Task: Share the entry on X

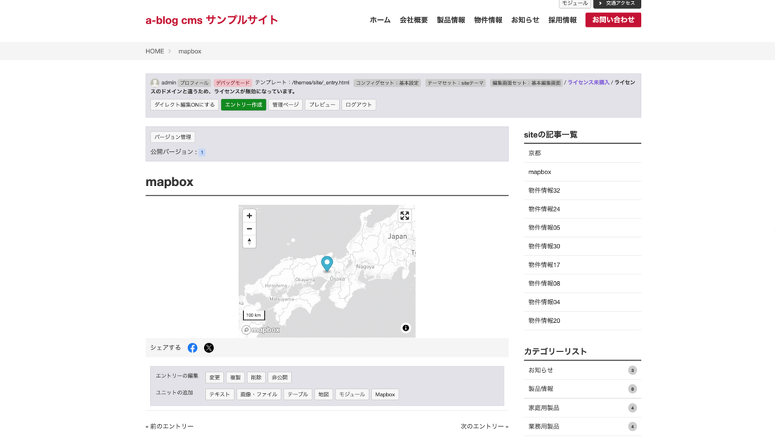Action: click(x=209, y=348)
